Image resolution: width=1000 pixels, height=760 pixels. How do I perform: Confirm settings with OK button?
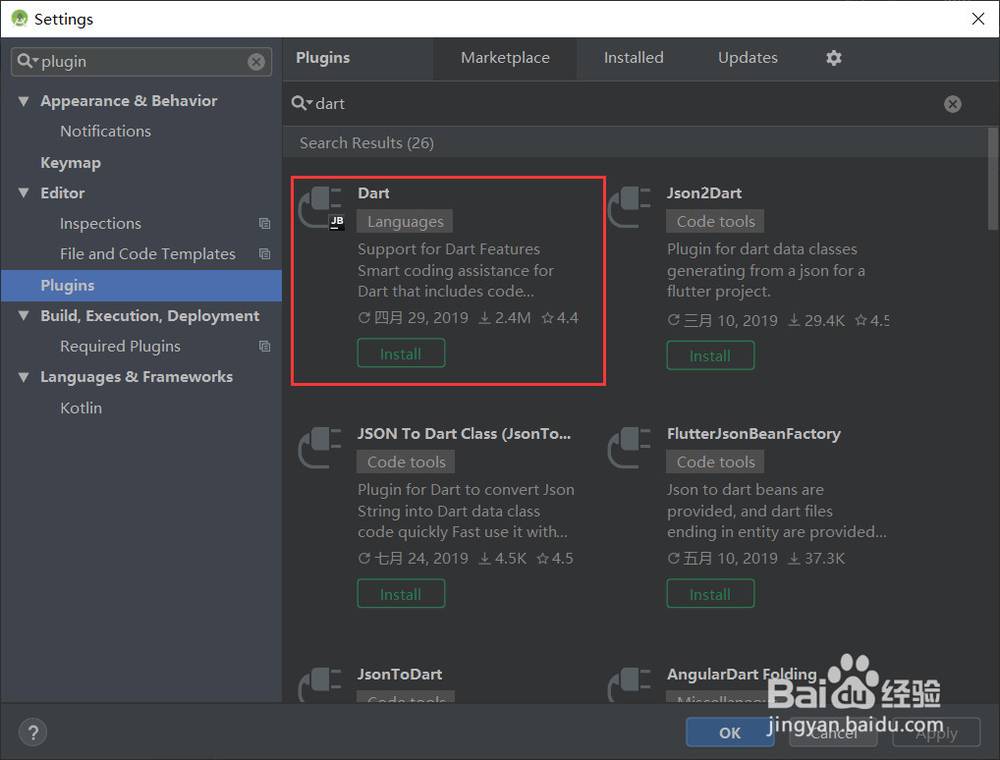point(730,733)
